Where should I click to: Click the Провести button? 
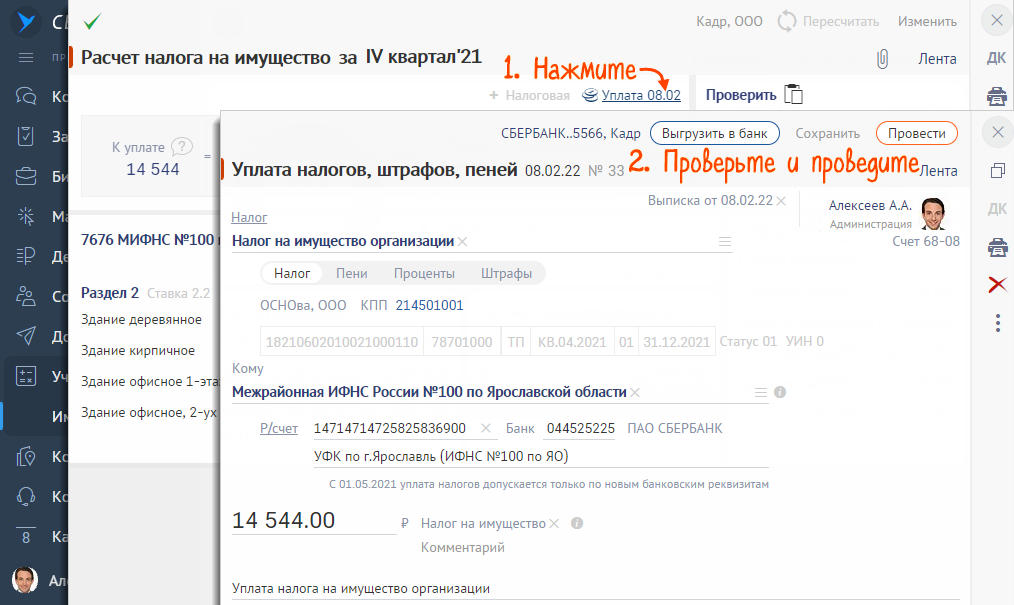[916, 133]
